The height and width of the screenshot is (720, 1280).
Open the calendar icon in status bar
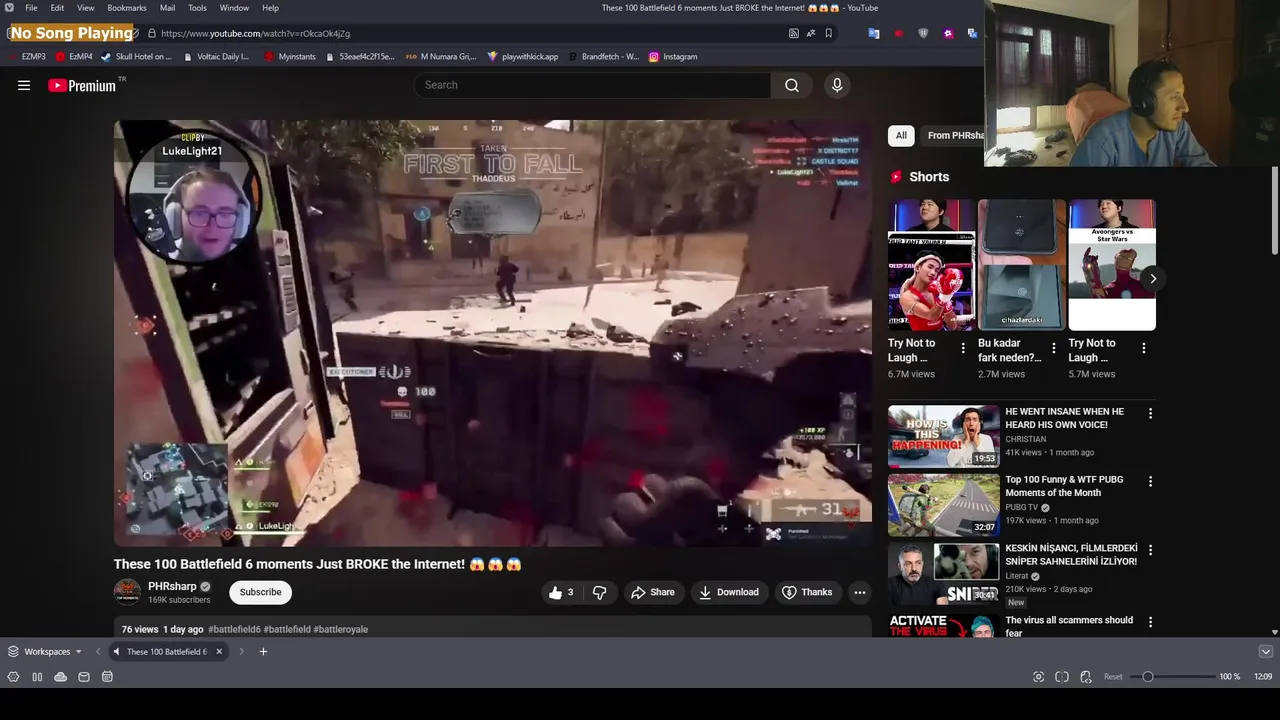pos(107,677)
